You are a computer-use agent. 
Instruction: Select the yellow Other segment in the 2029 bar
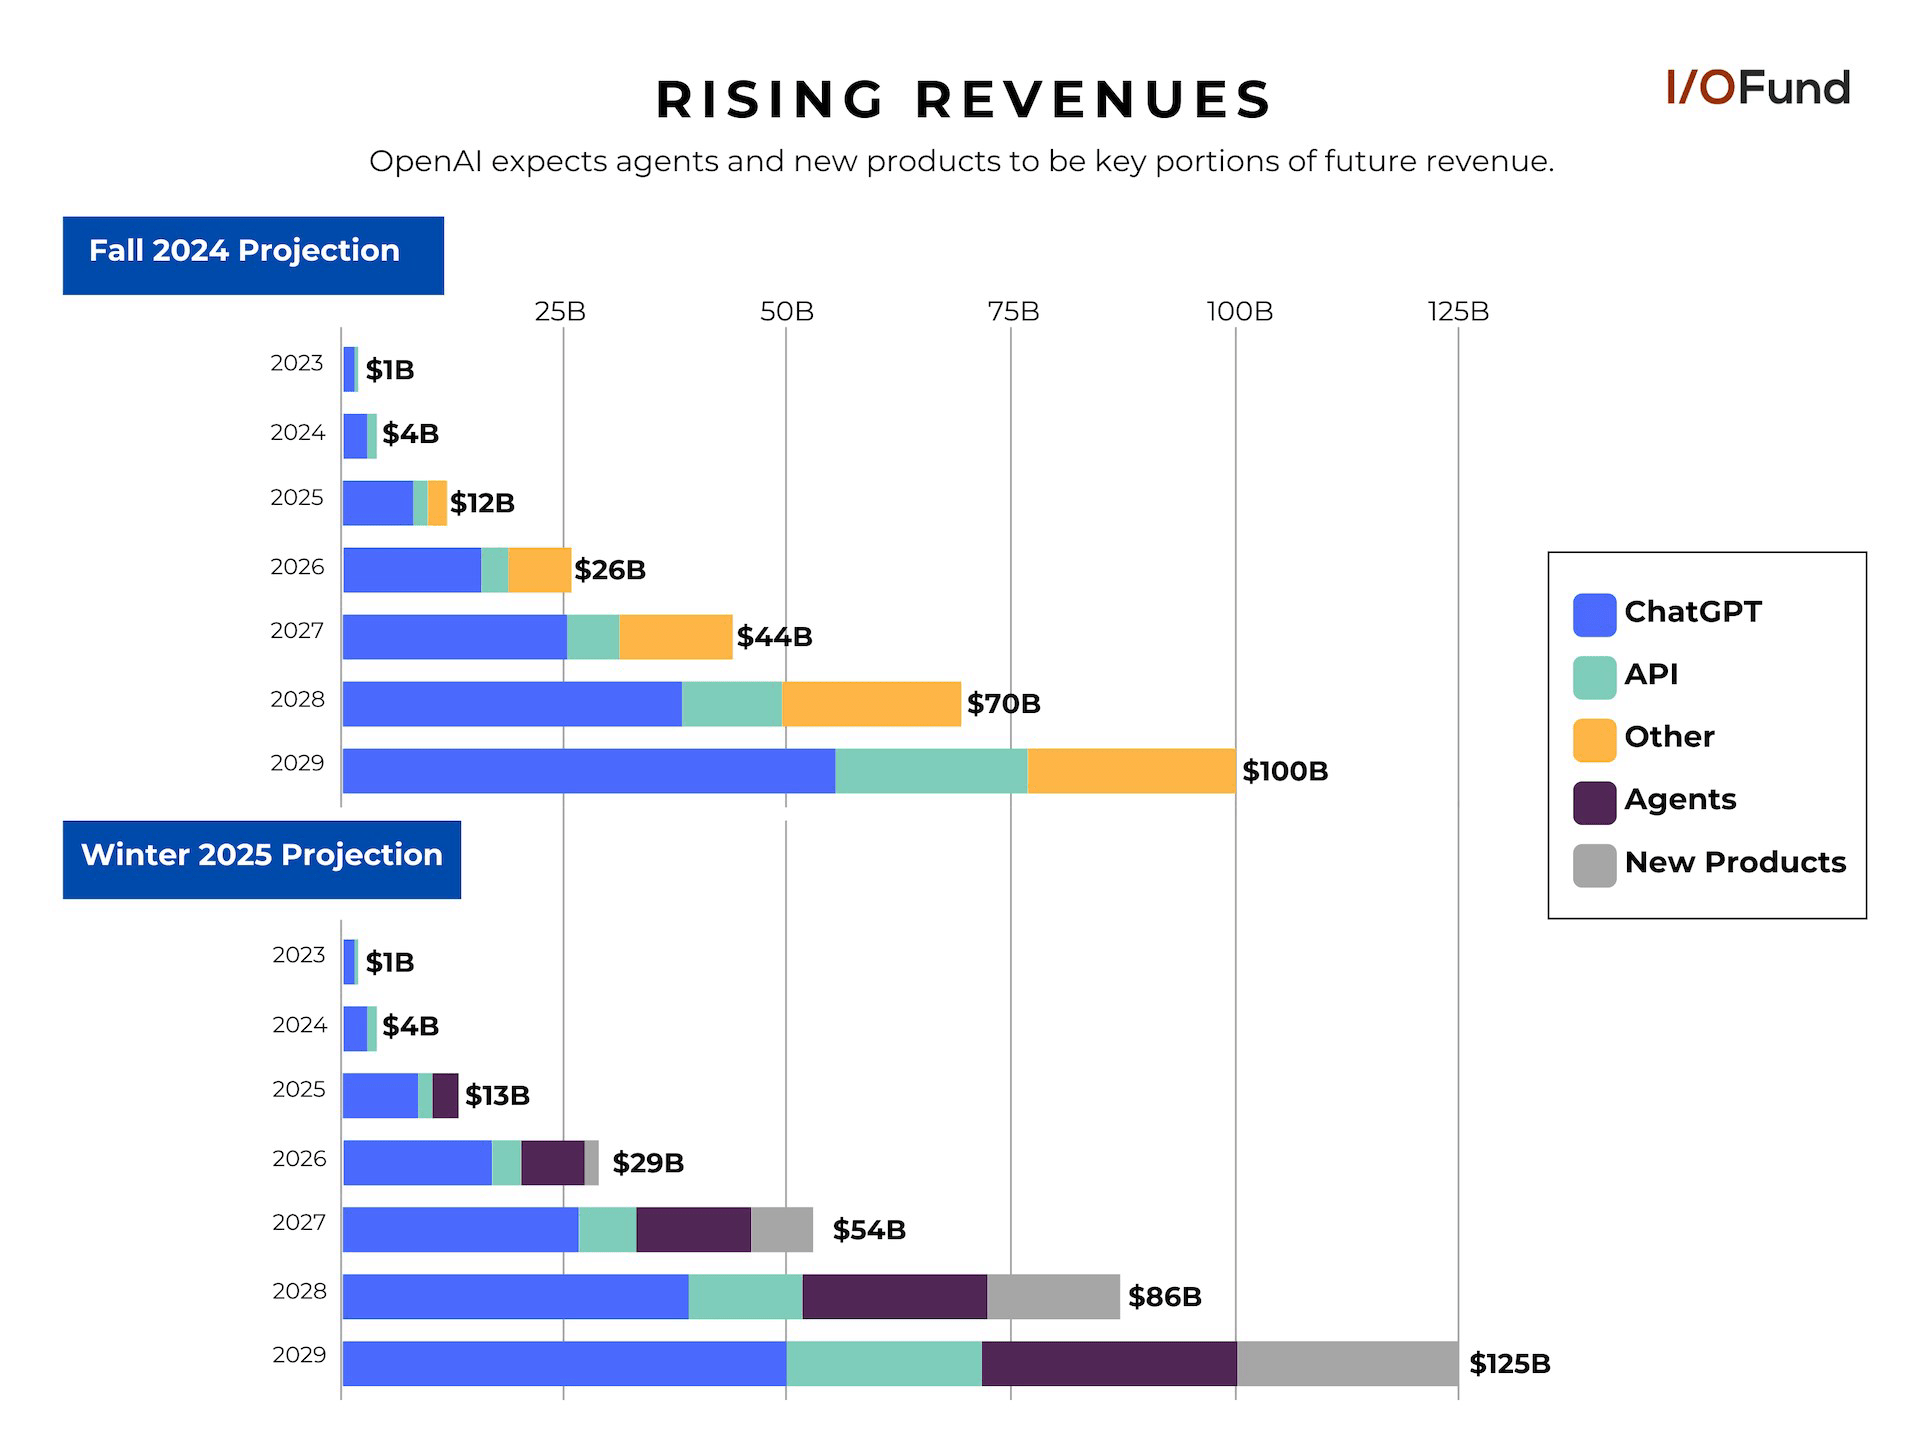(x=1130, y=770)
